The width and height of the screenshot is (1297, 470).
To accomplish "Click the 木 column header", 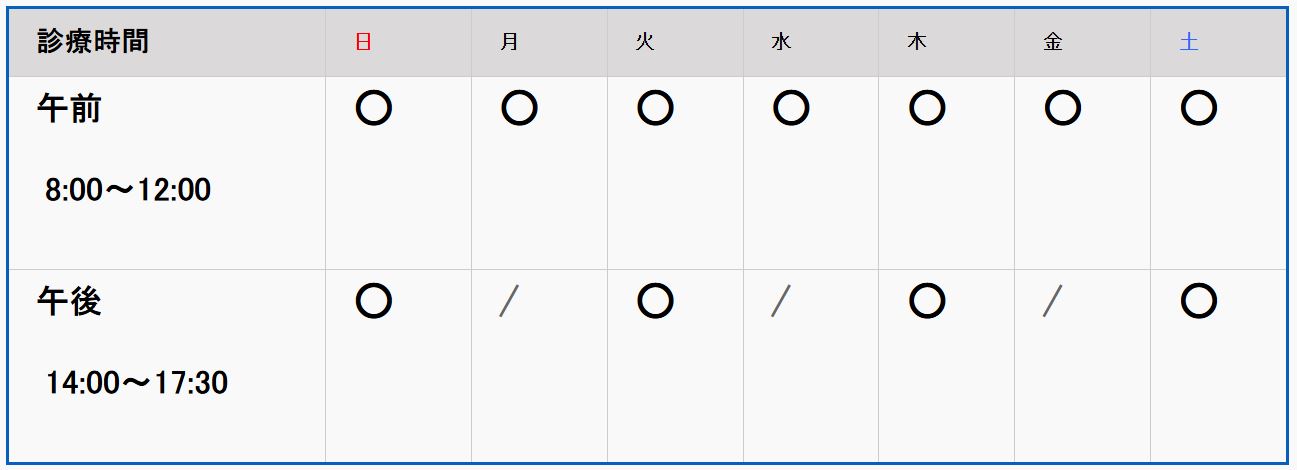I will (917, 43).
